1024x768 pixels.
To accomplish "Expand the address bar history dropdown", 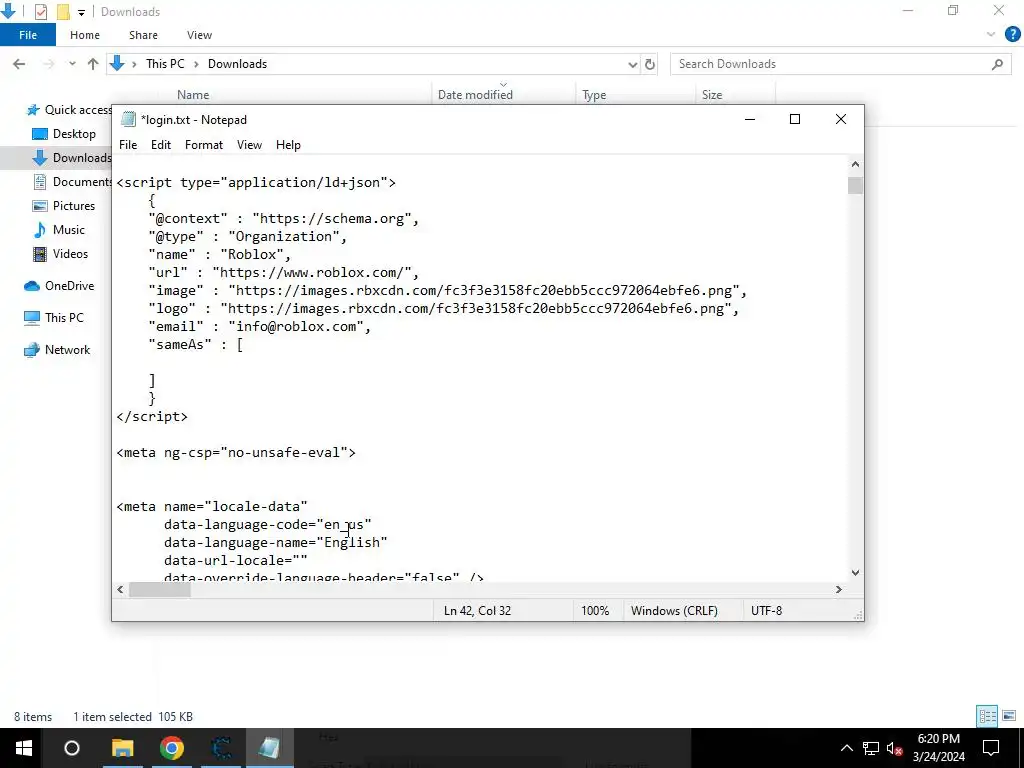I will 632,64.
